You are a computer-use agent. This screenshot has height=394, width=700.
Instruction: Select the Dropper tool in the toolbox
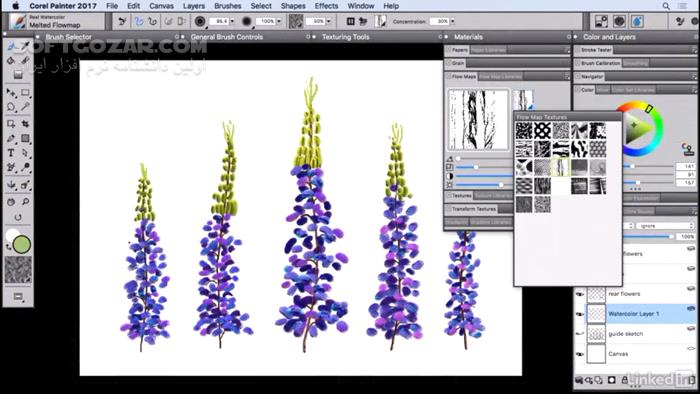pos(25,46)
